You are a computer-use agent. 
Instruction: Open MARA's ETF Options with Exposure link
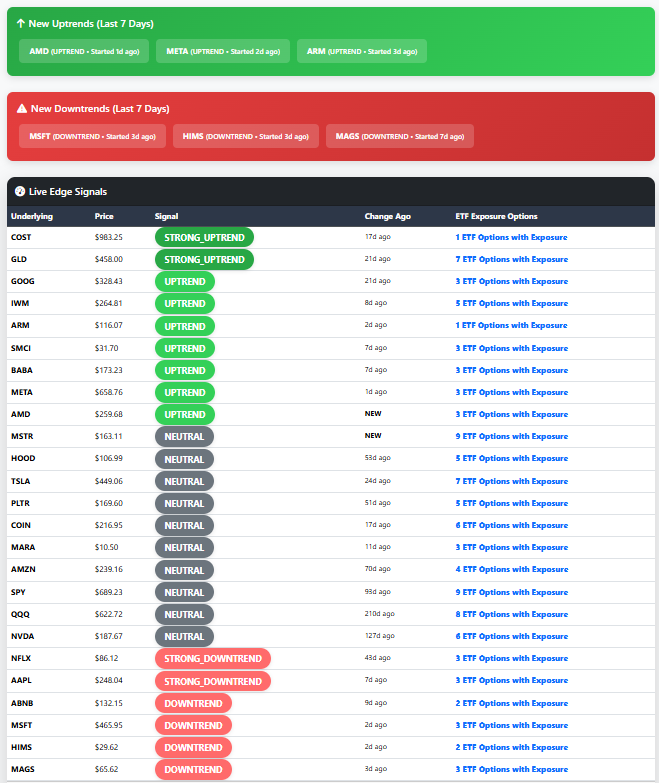(x=512, y=547)
